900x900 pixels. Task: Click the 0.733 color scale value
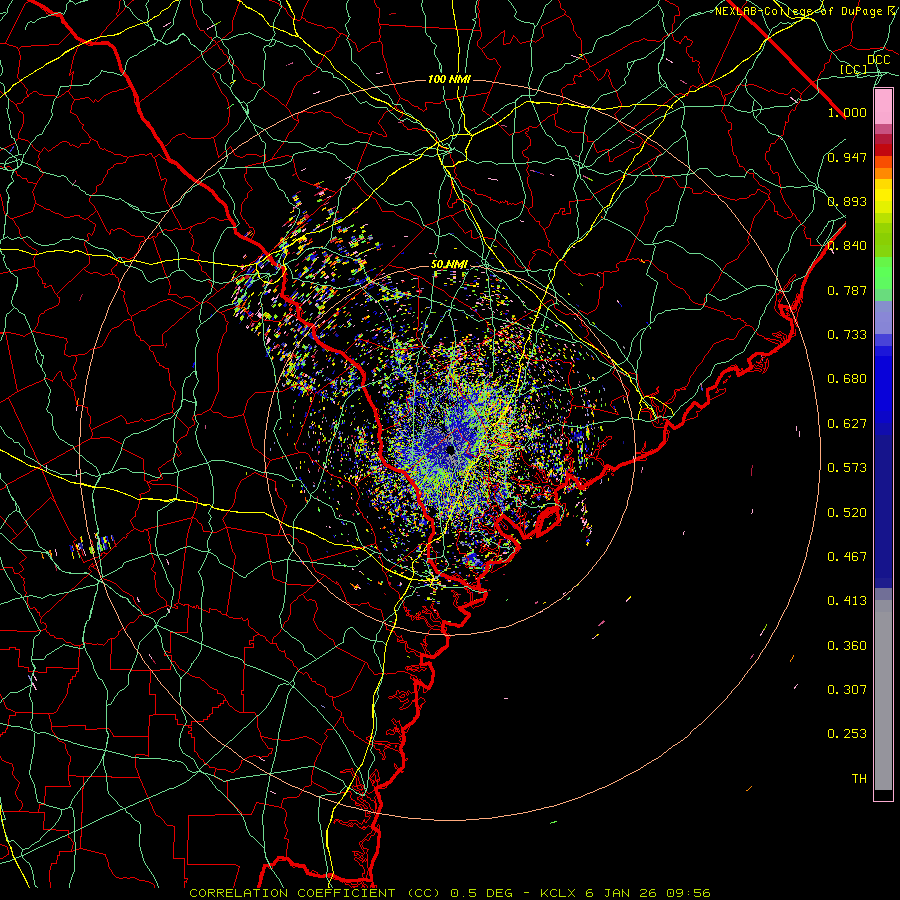coord(847,335)
